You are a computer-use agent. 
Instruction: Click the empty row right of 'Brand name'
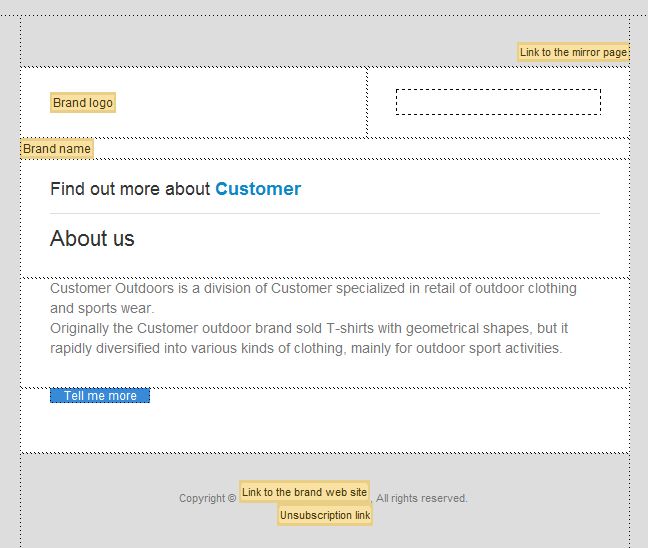pyautogui.click(x=360, y=149)
